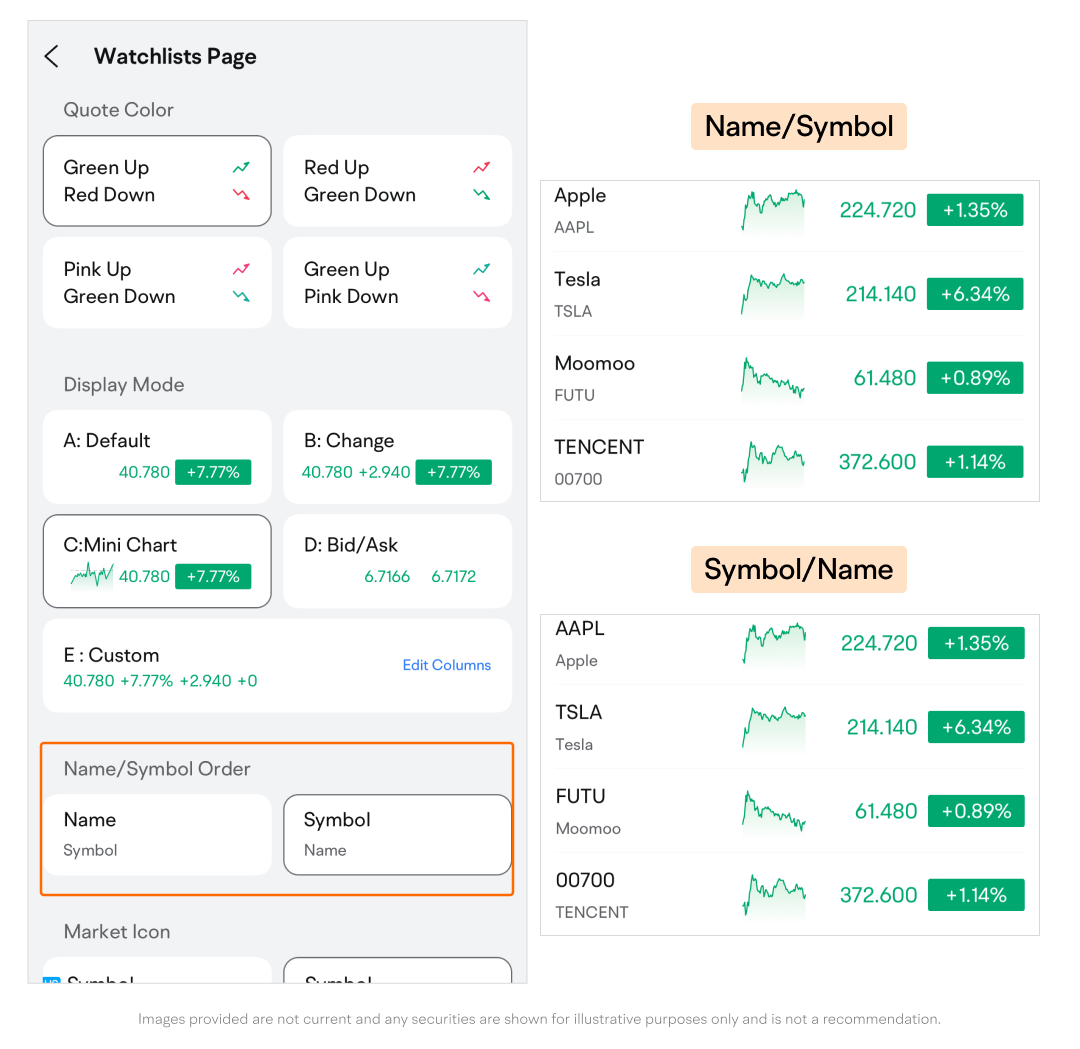Click the red down arrow icon in Green Up Red Down
Screen dimensions: 1080x1049
[x=241, y=195]
